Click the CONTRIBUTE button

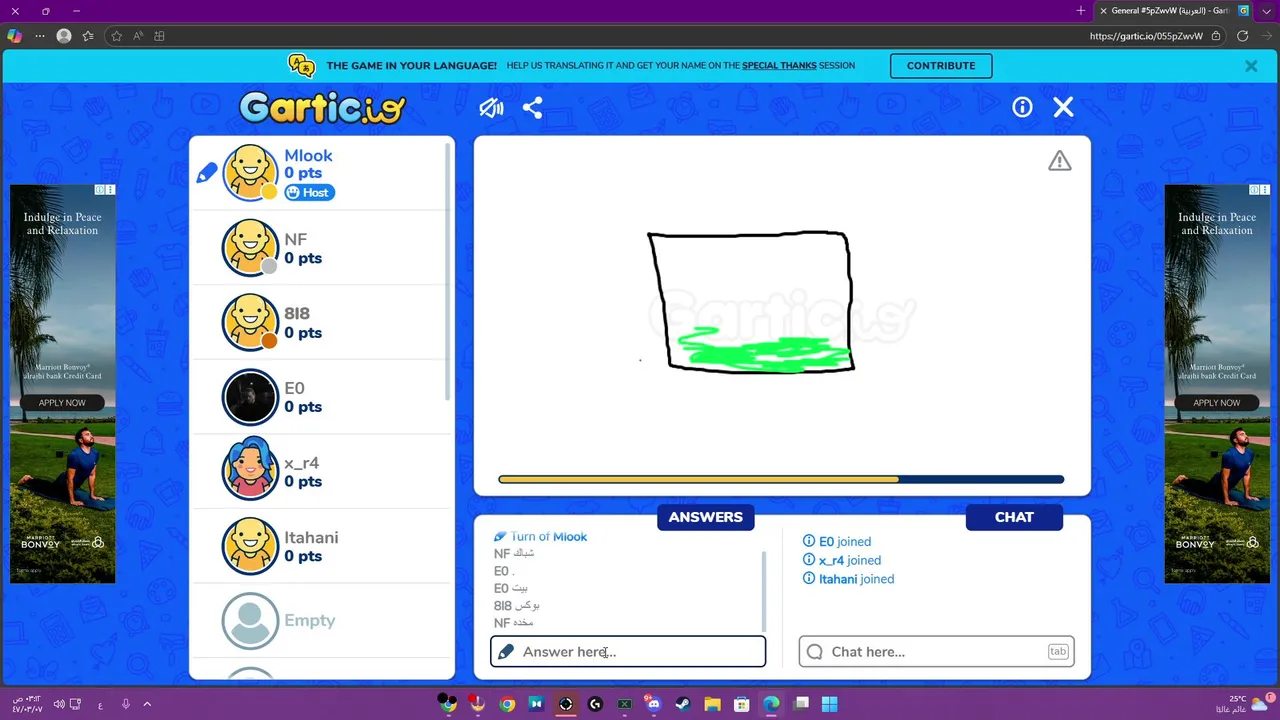click(941, 66)
